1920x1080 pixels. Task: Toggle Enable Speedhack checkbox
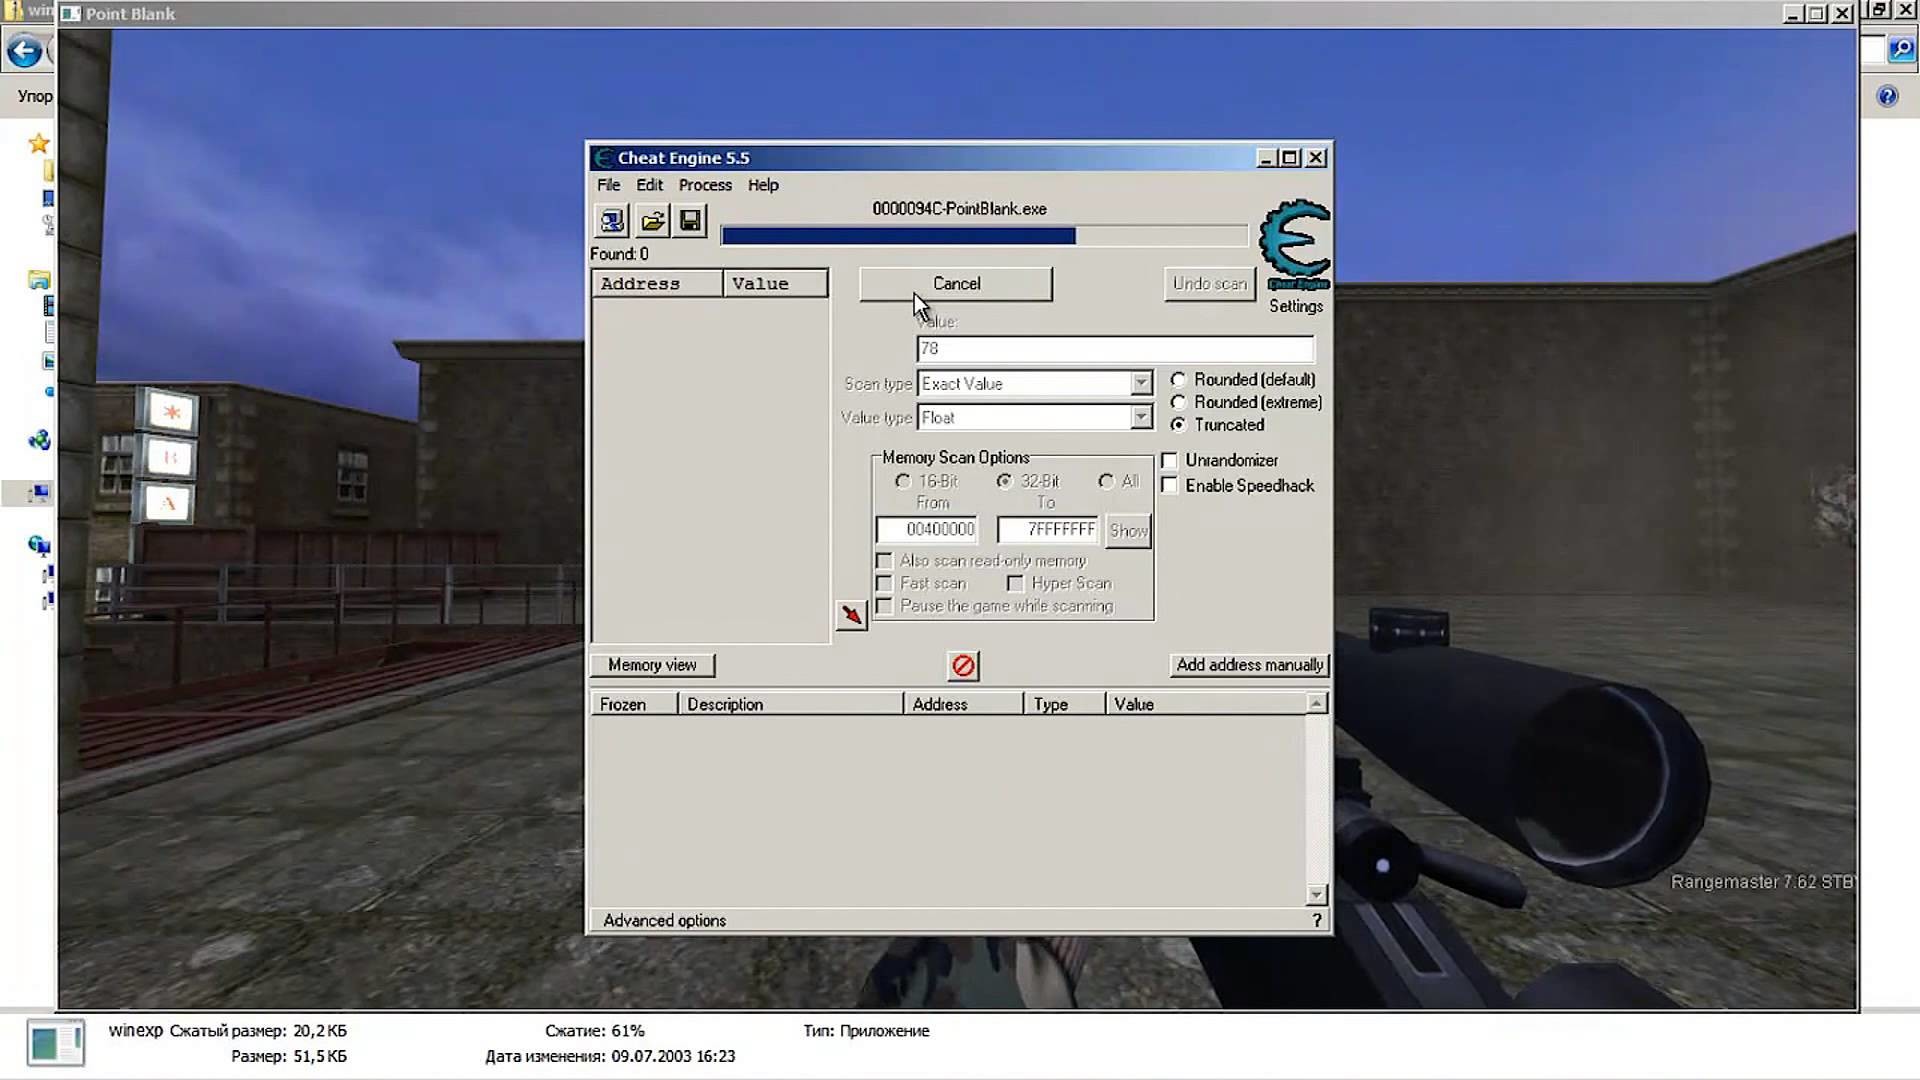click(1169, 486)
